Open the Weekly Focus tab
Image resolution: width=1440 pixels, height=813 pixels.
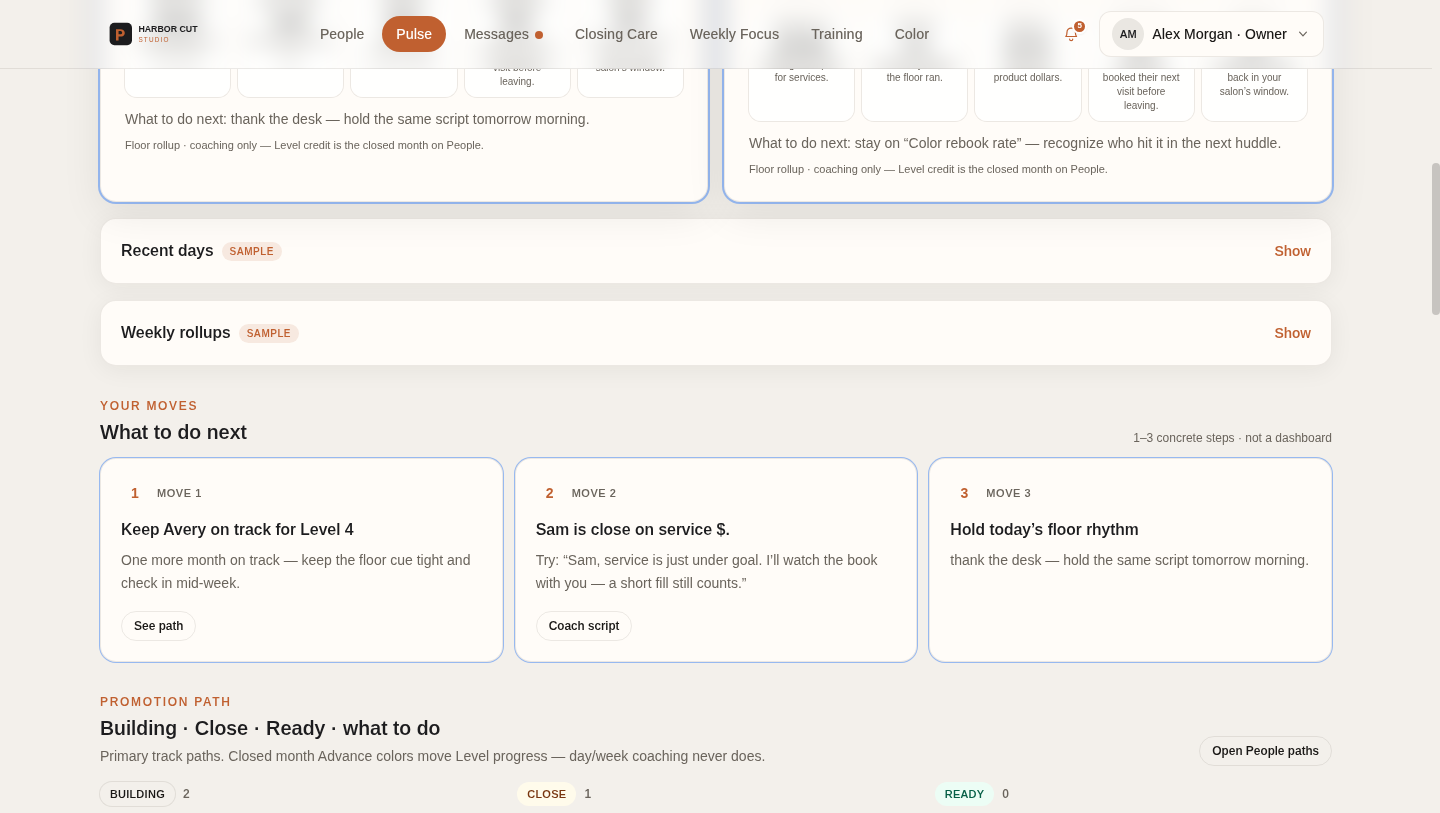[x=734, y=34]
